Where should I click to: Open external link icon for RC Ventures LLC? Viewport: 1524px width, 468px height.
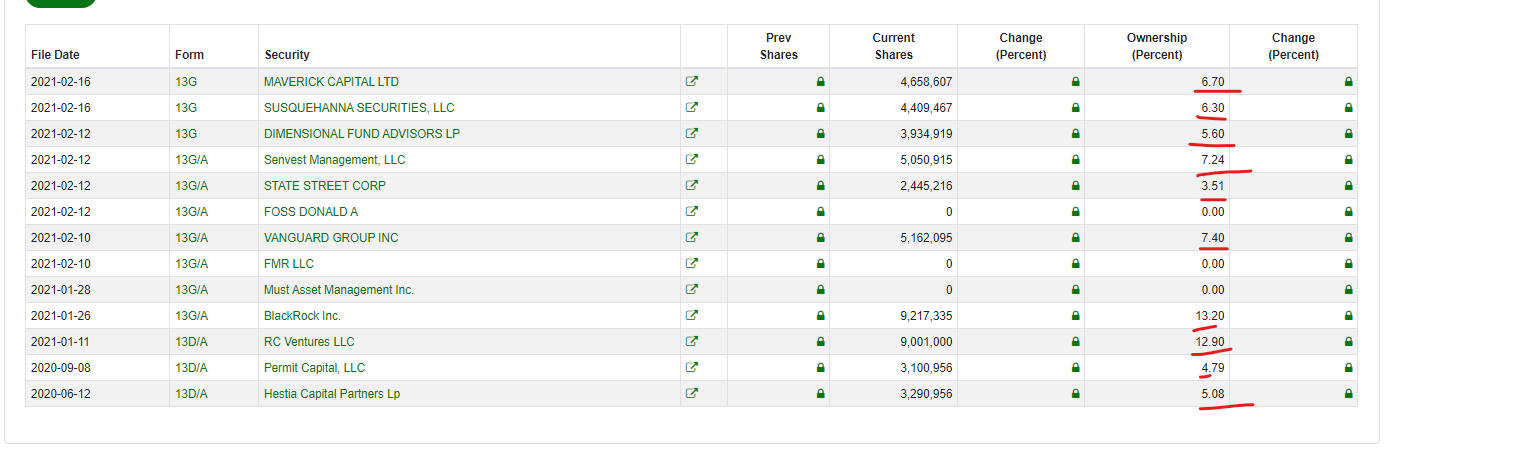tap(691, 341)
